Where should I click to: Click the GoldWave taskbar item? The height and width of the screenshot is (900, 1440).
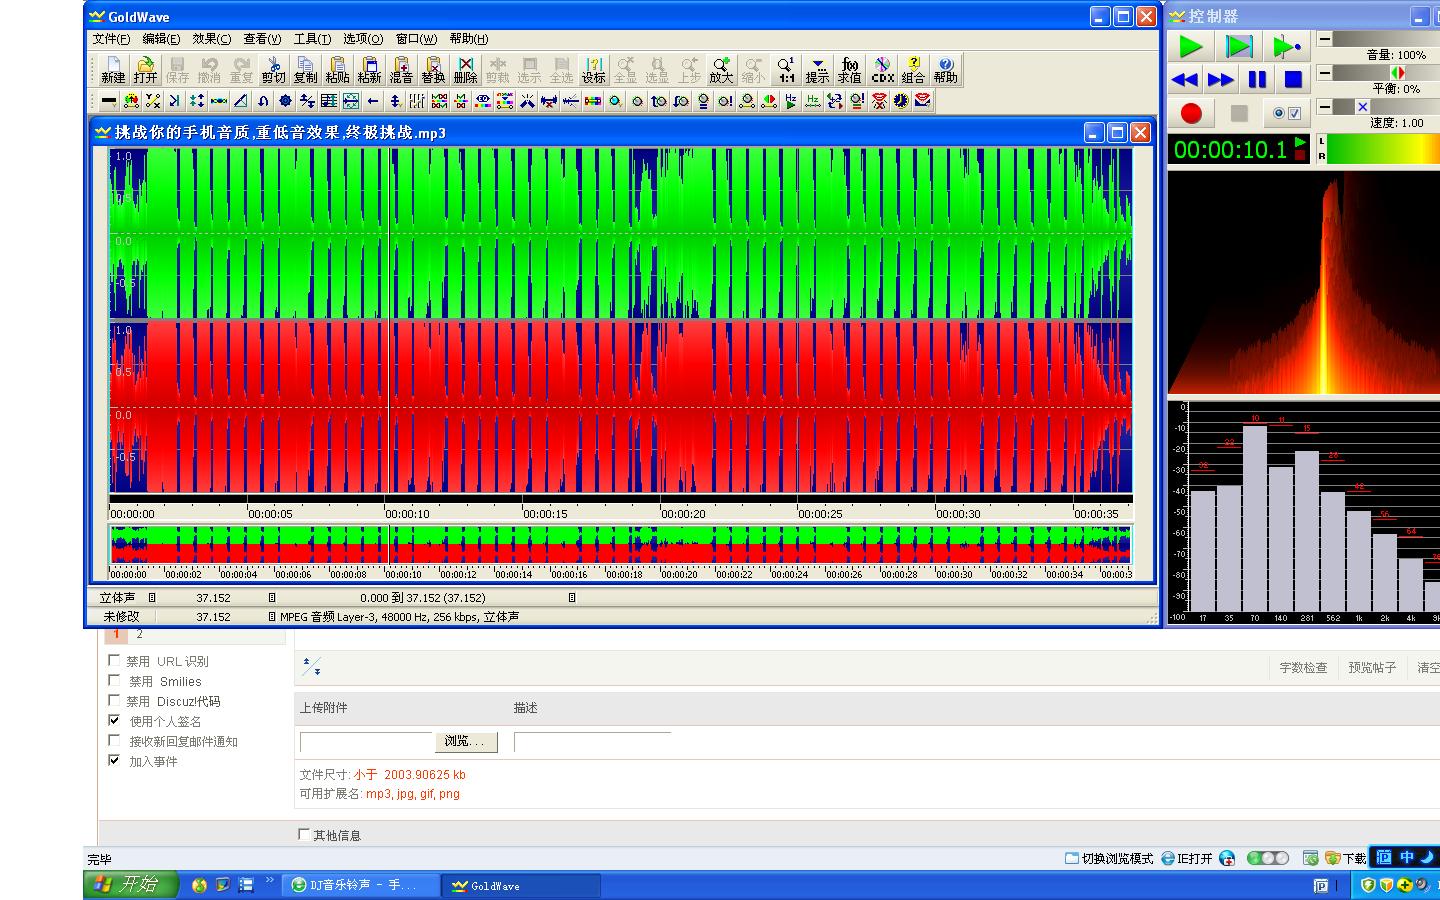pyautogui.click(x=521, y=885)
